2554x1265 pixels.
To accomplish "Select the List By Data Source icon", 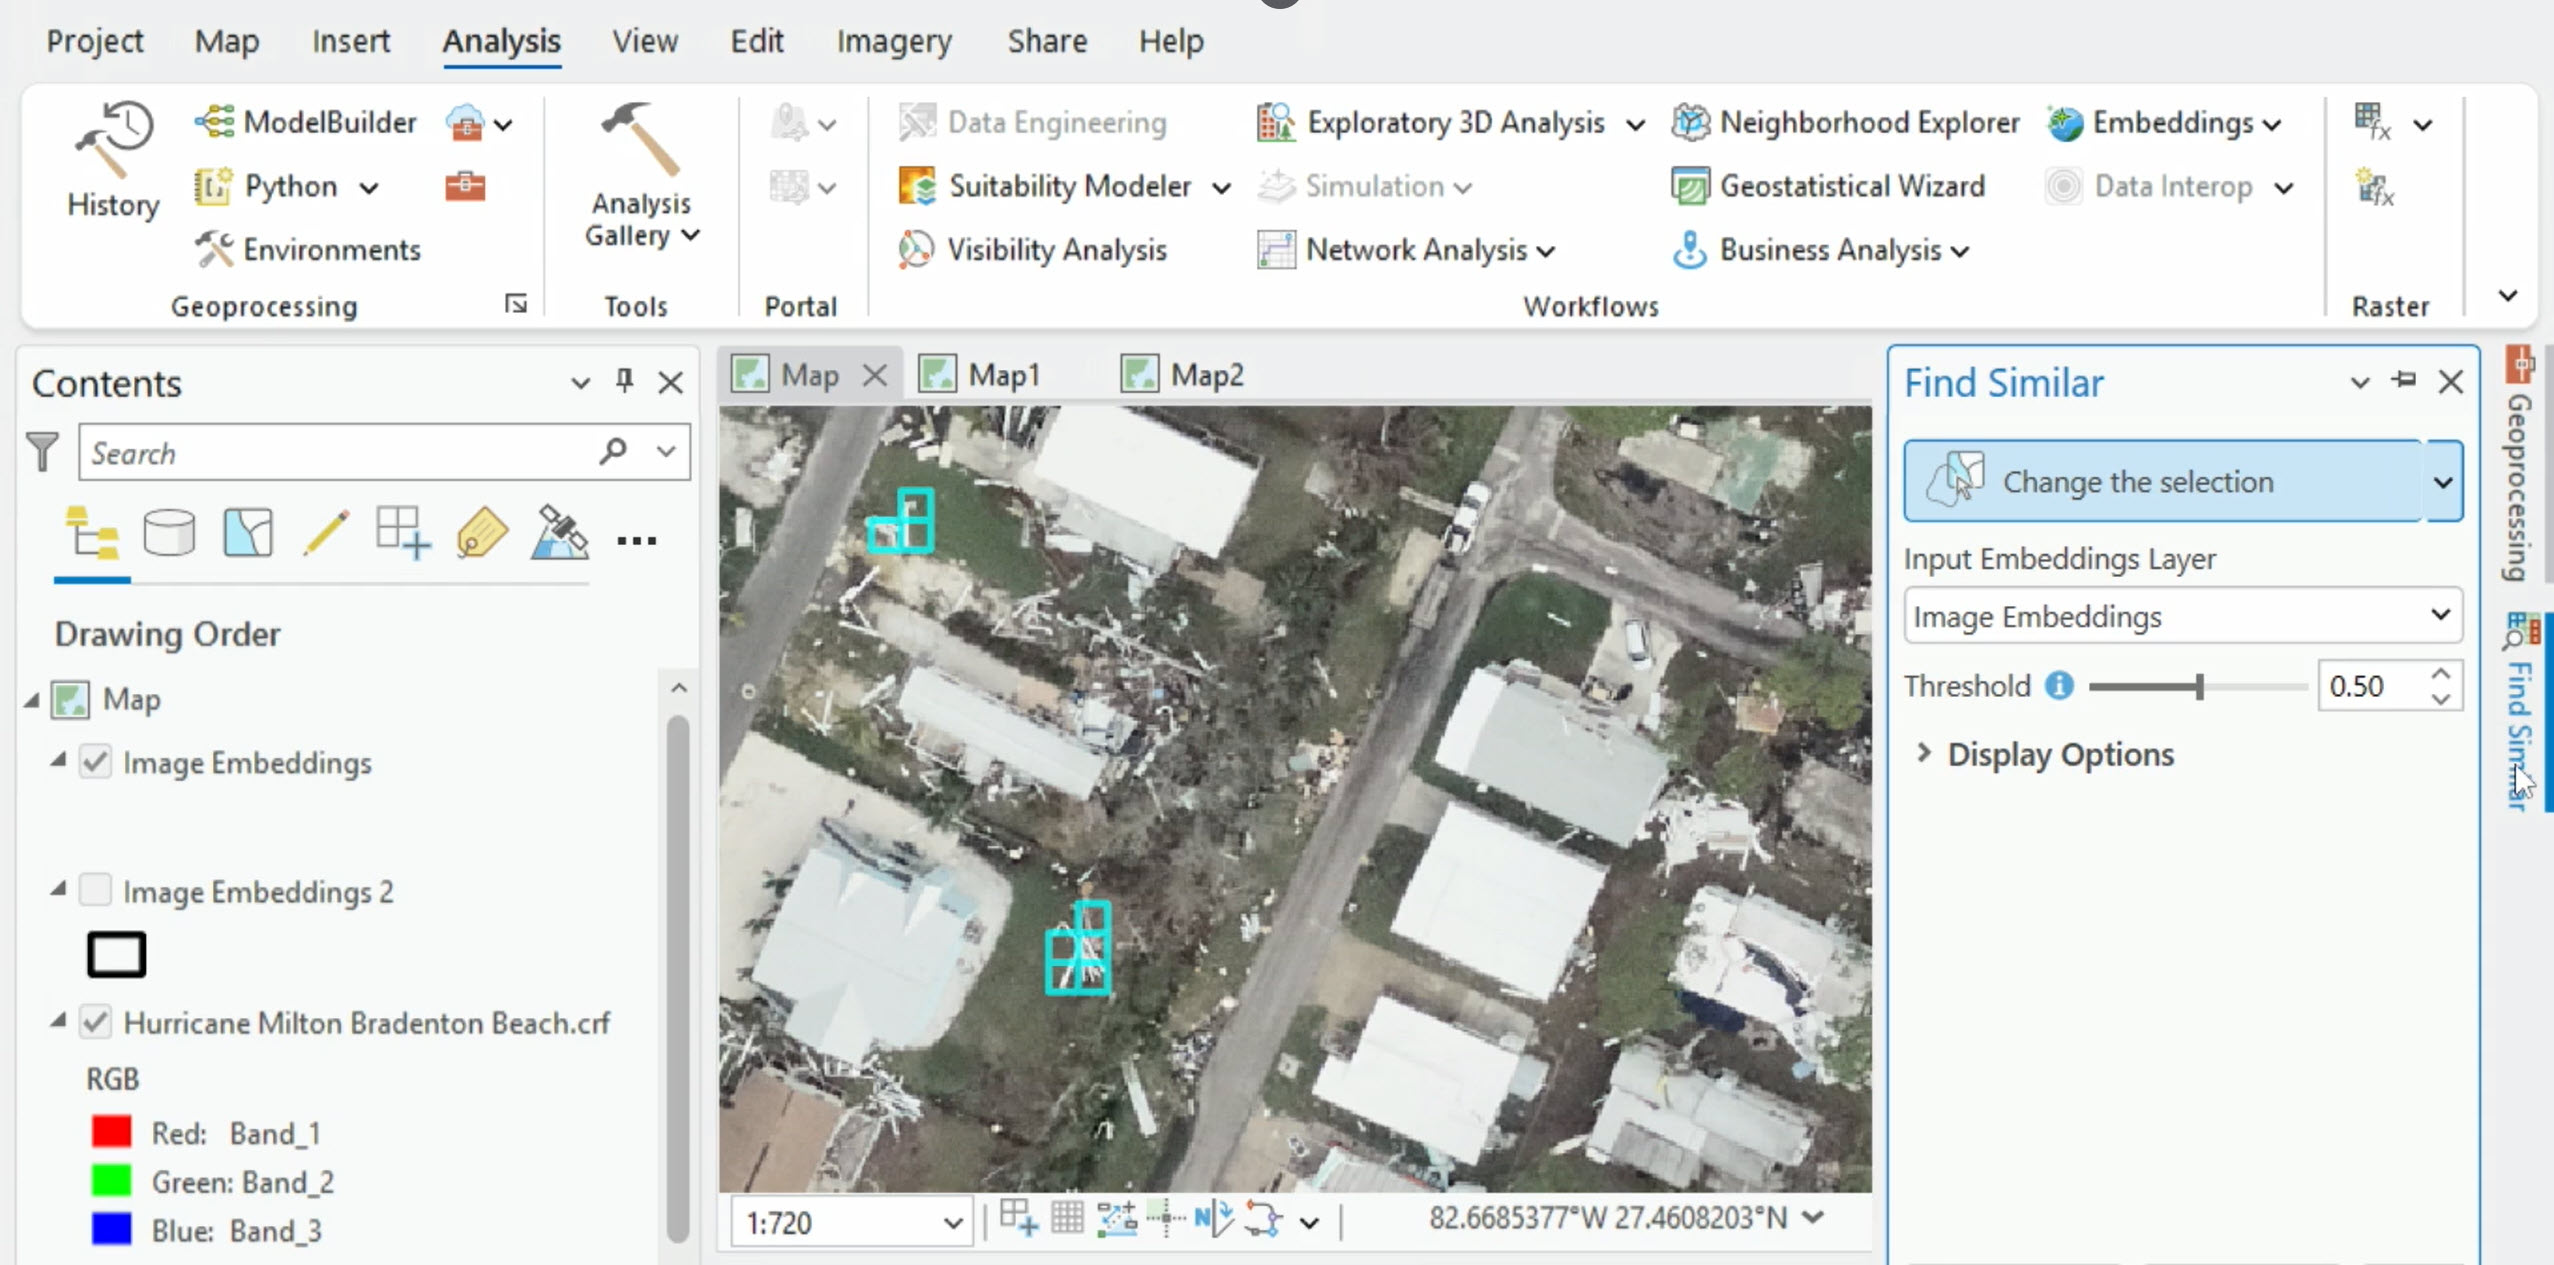I will pos(169,533).
